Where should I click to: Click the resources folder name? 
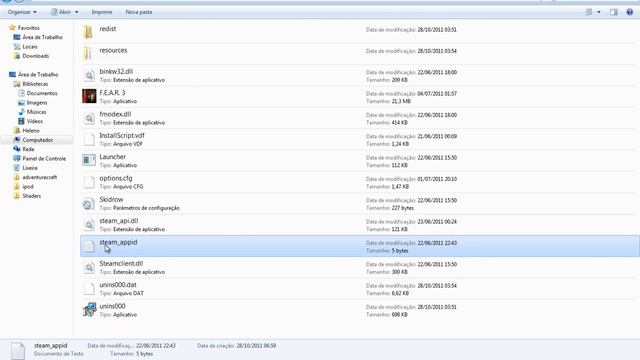pyautogui.click(x=113, y=50)
